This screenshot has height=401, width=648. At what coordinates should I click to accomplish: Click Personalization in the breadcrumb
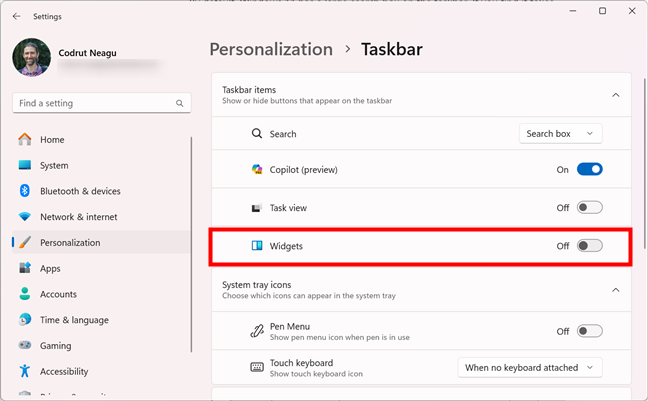click(271, 49)
